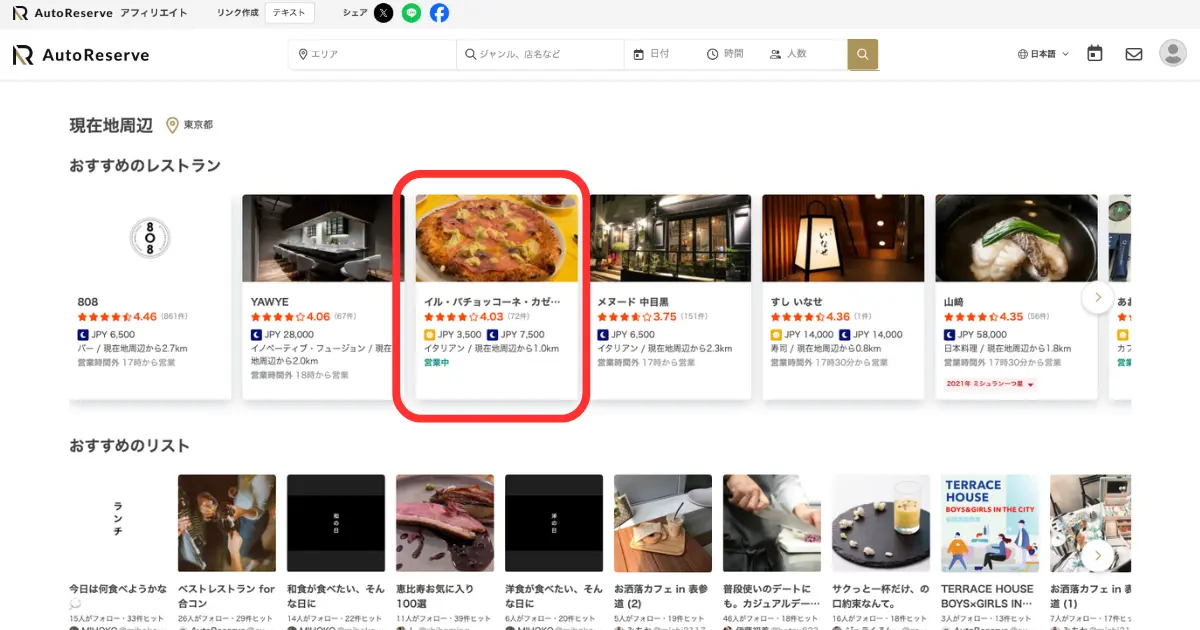The width and height of the screenshot is (1200, 630).
Task: Open 普段使いのデートにも list thumbnail
Action: pos(772,523)
